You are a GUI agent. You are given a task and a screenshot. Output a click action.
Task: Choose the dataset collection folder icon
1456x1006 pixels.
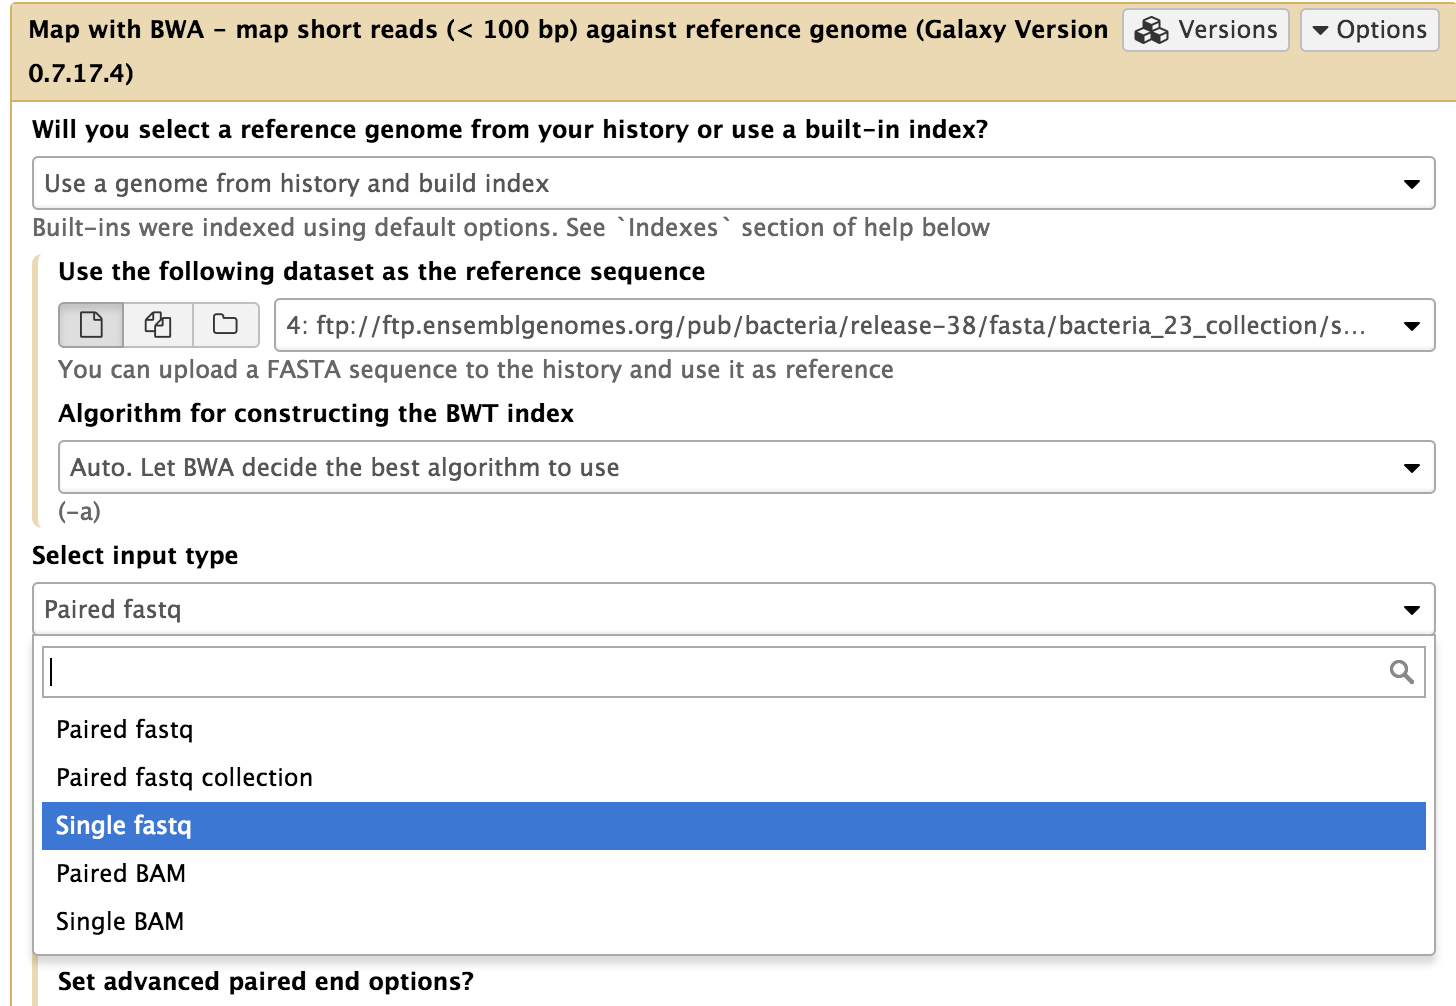225,325
